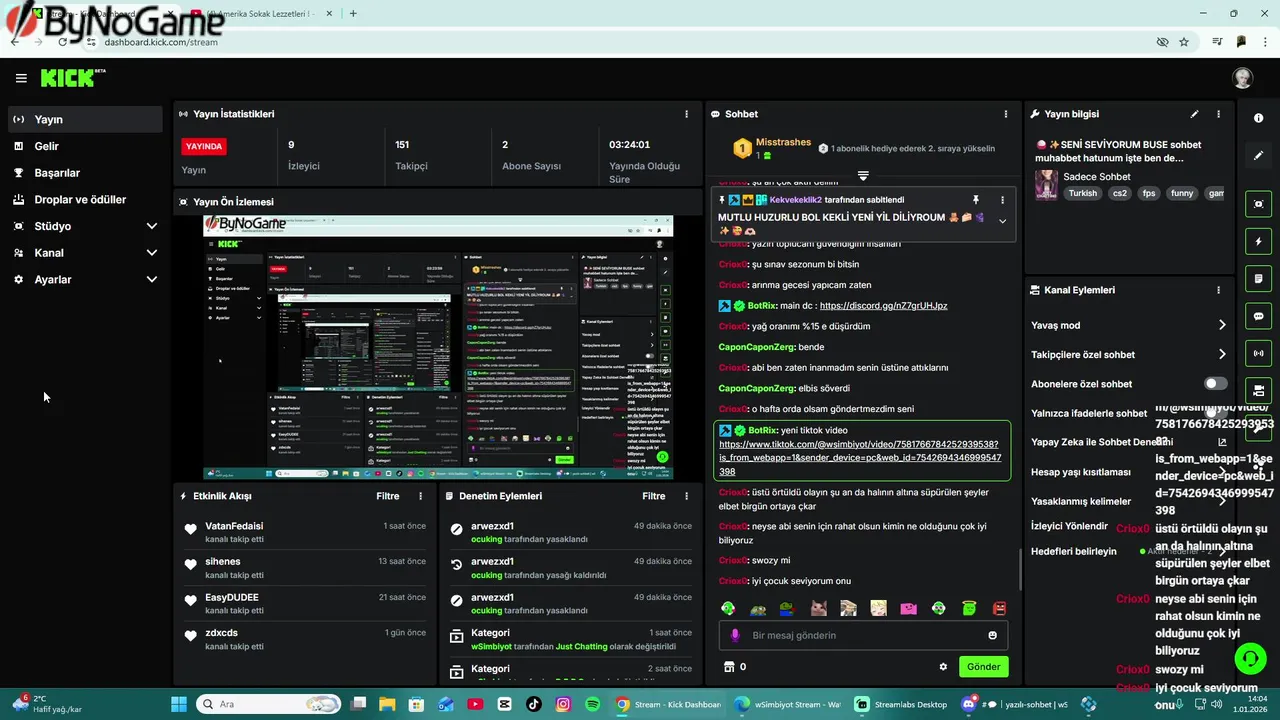The height and width of the screenshot is (720, 1280).
Task: Open Windows Start menu
Action: tap(179, 704)
